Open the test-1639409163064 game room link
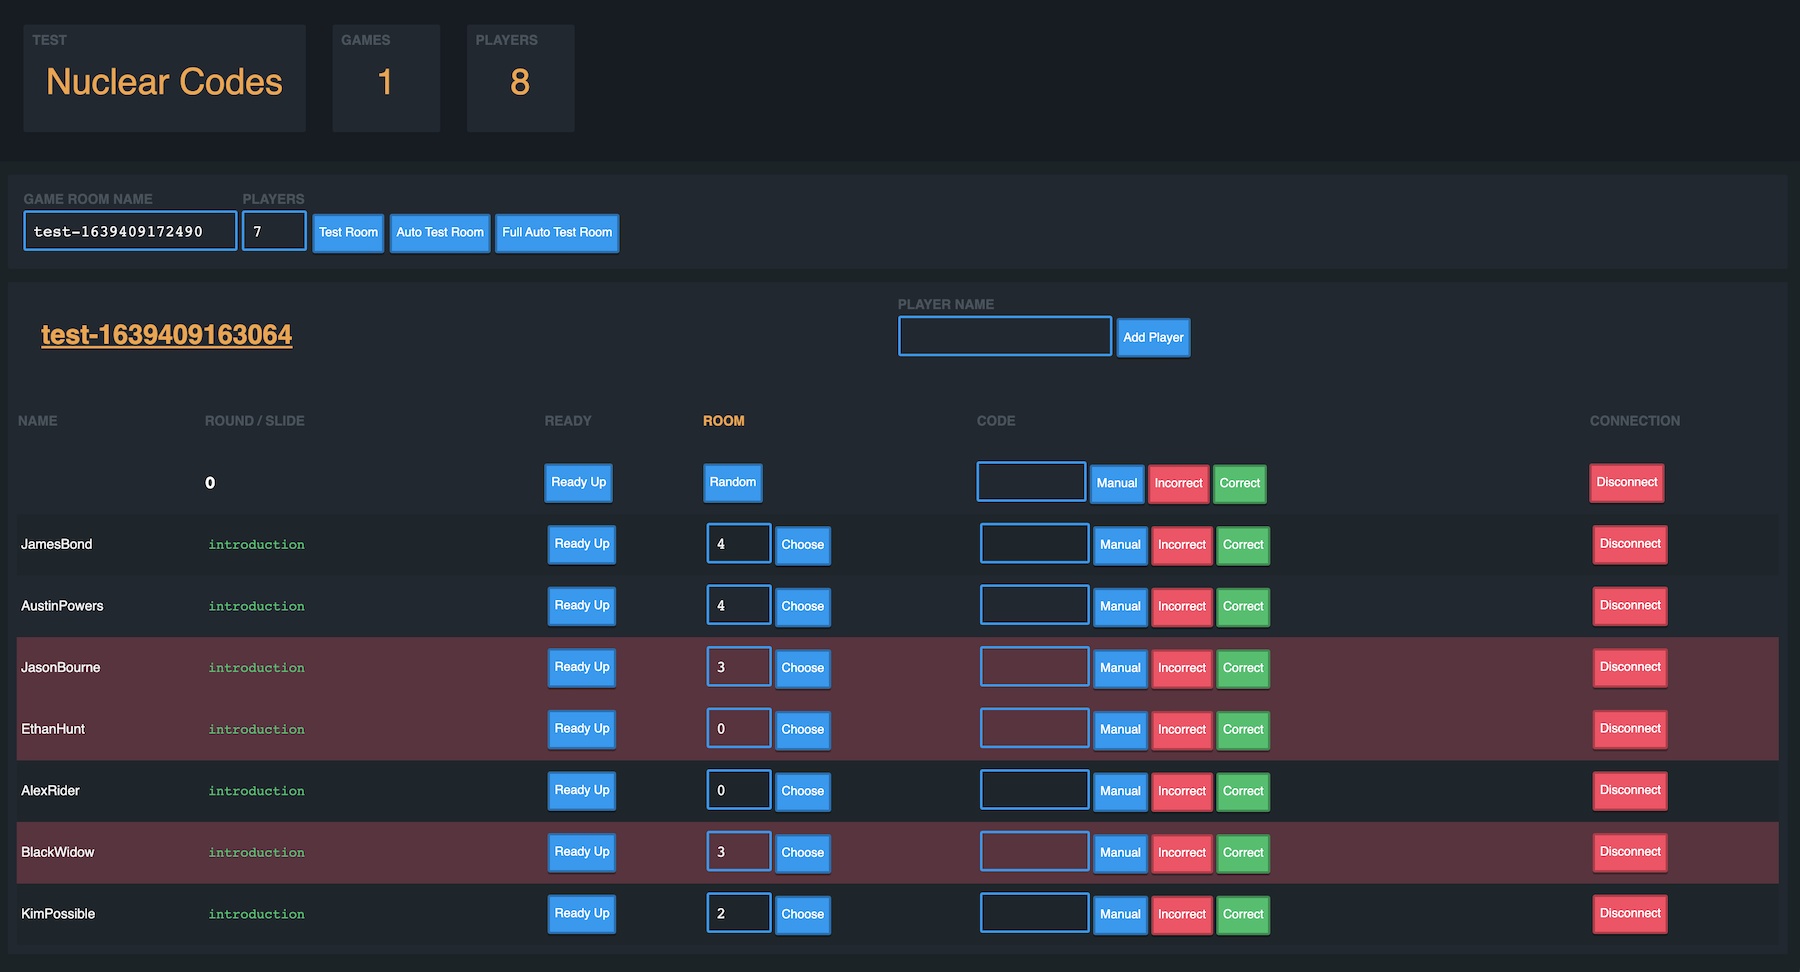 click(x=166, y=335)
